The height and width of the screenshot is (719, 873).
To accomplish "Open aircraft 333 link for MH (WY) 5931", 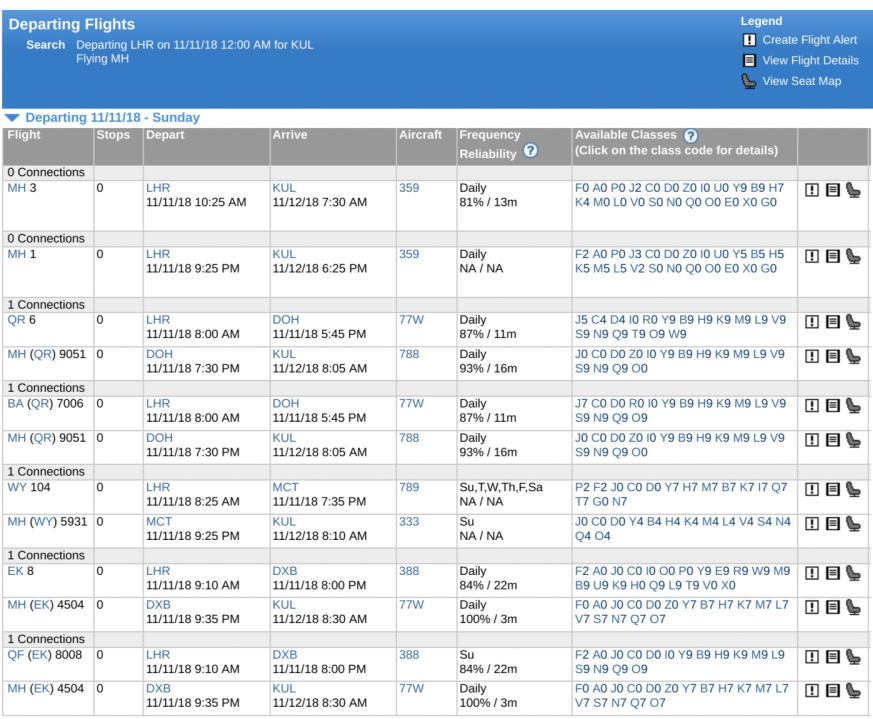I will 409,521.
